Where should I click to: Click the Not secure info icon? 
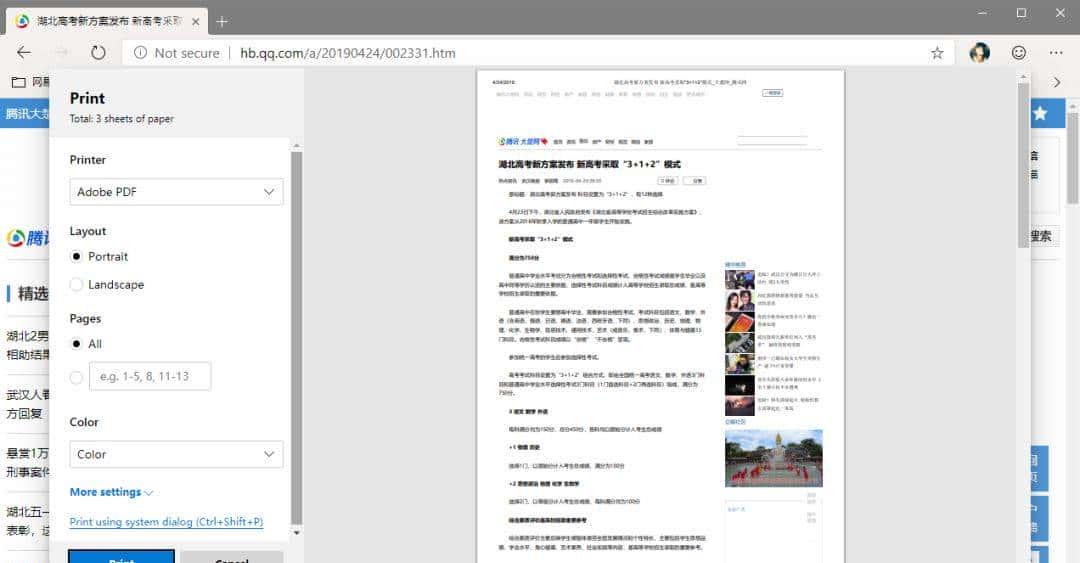[141, 52]
